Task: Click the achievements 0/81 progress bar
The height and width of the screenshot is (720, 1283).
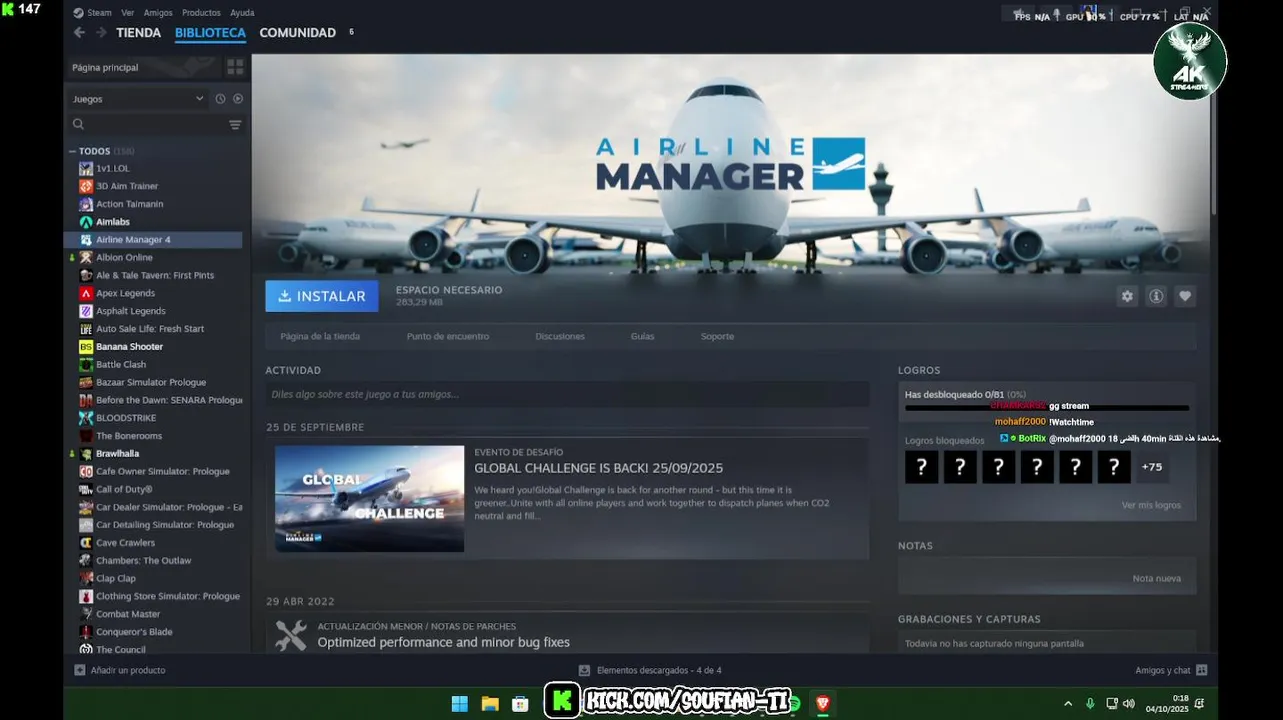Action: [1047, 408]
